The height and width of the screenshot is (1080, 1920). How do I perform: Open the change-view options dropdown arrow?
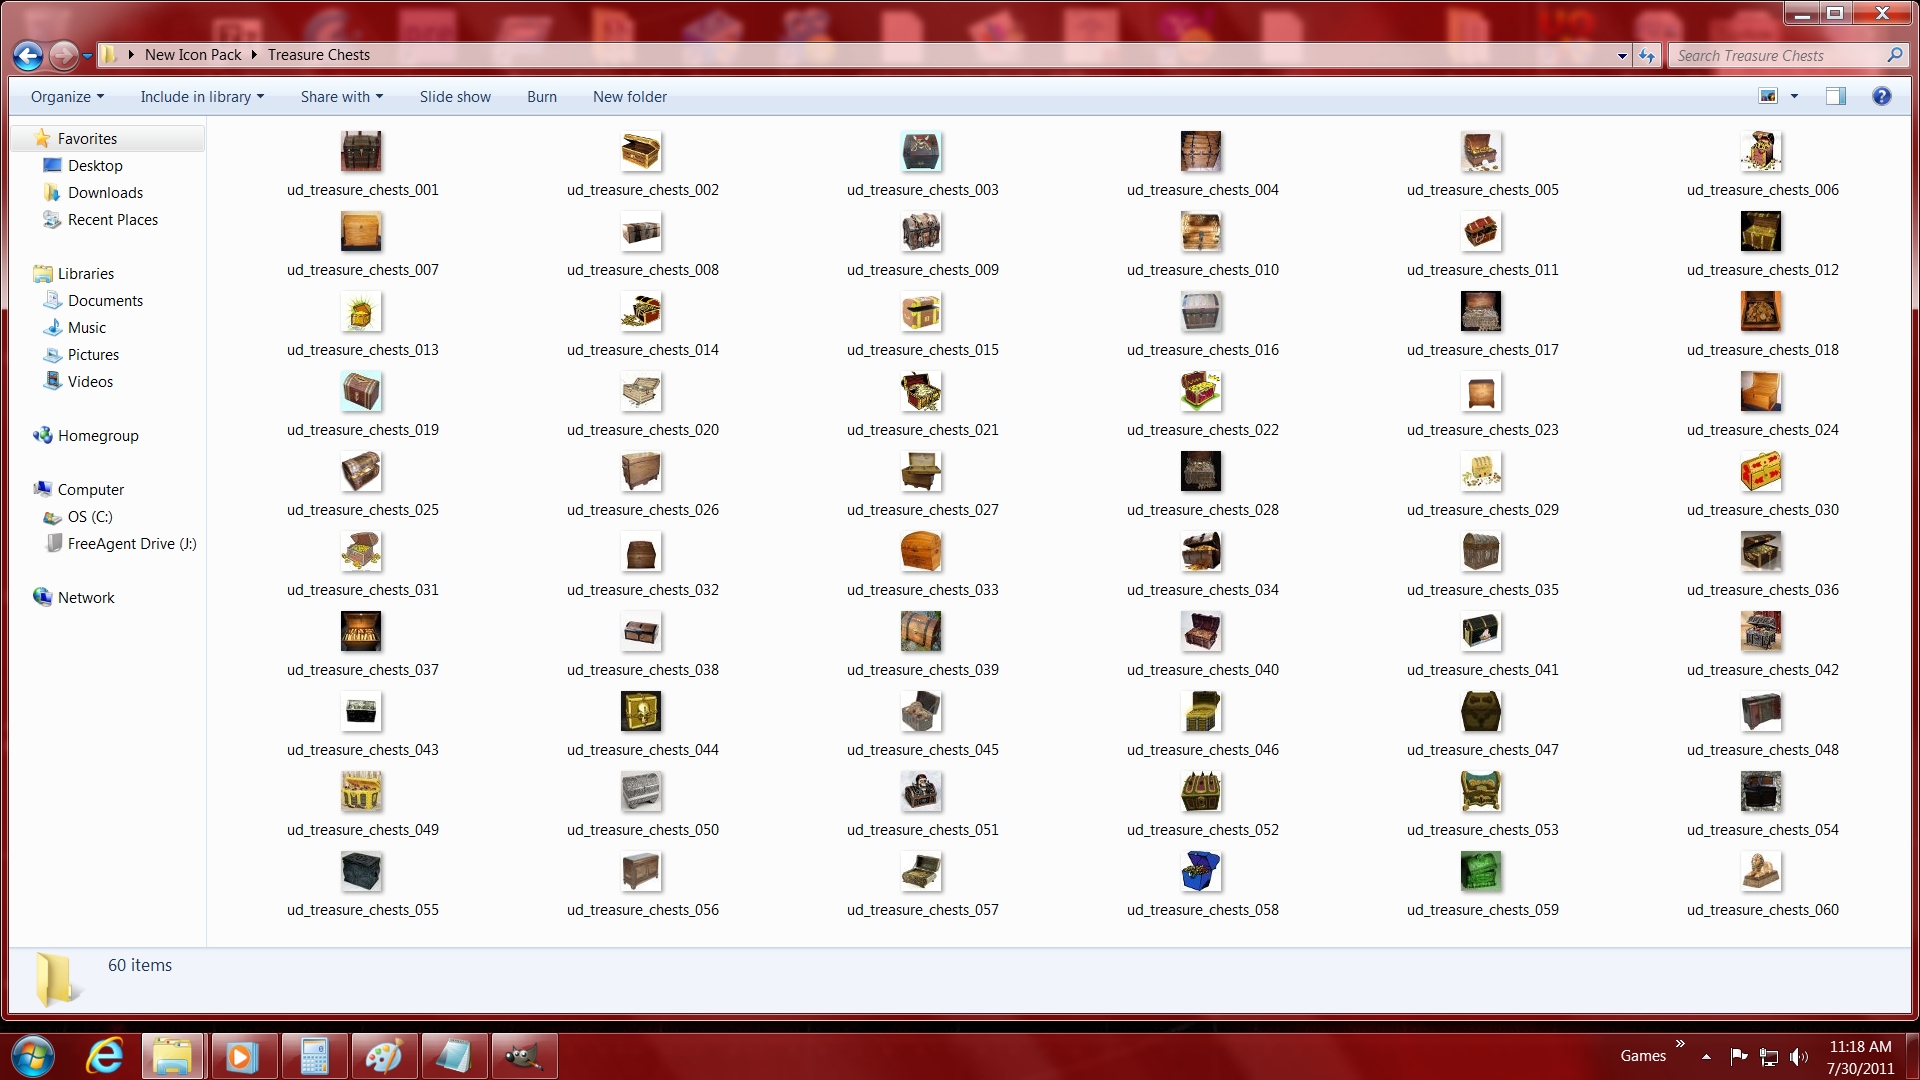click(x=1794, y=96)
